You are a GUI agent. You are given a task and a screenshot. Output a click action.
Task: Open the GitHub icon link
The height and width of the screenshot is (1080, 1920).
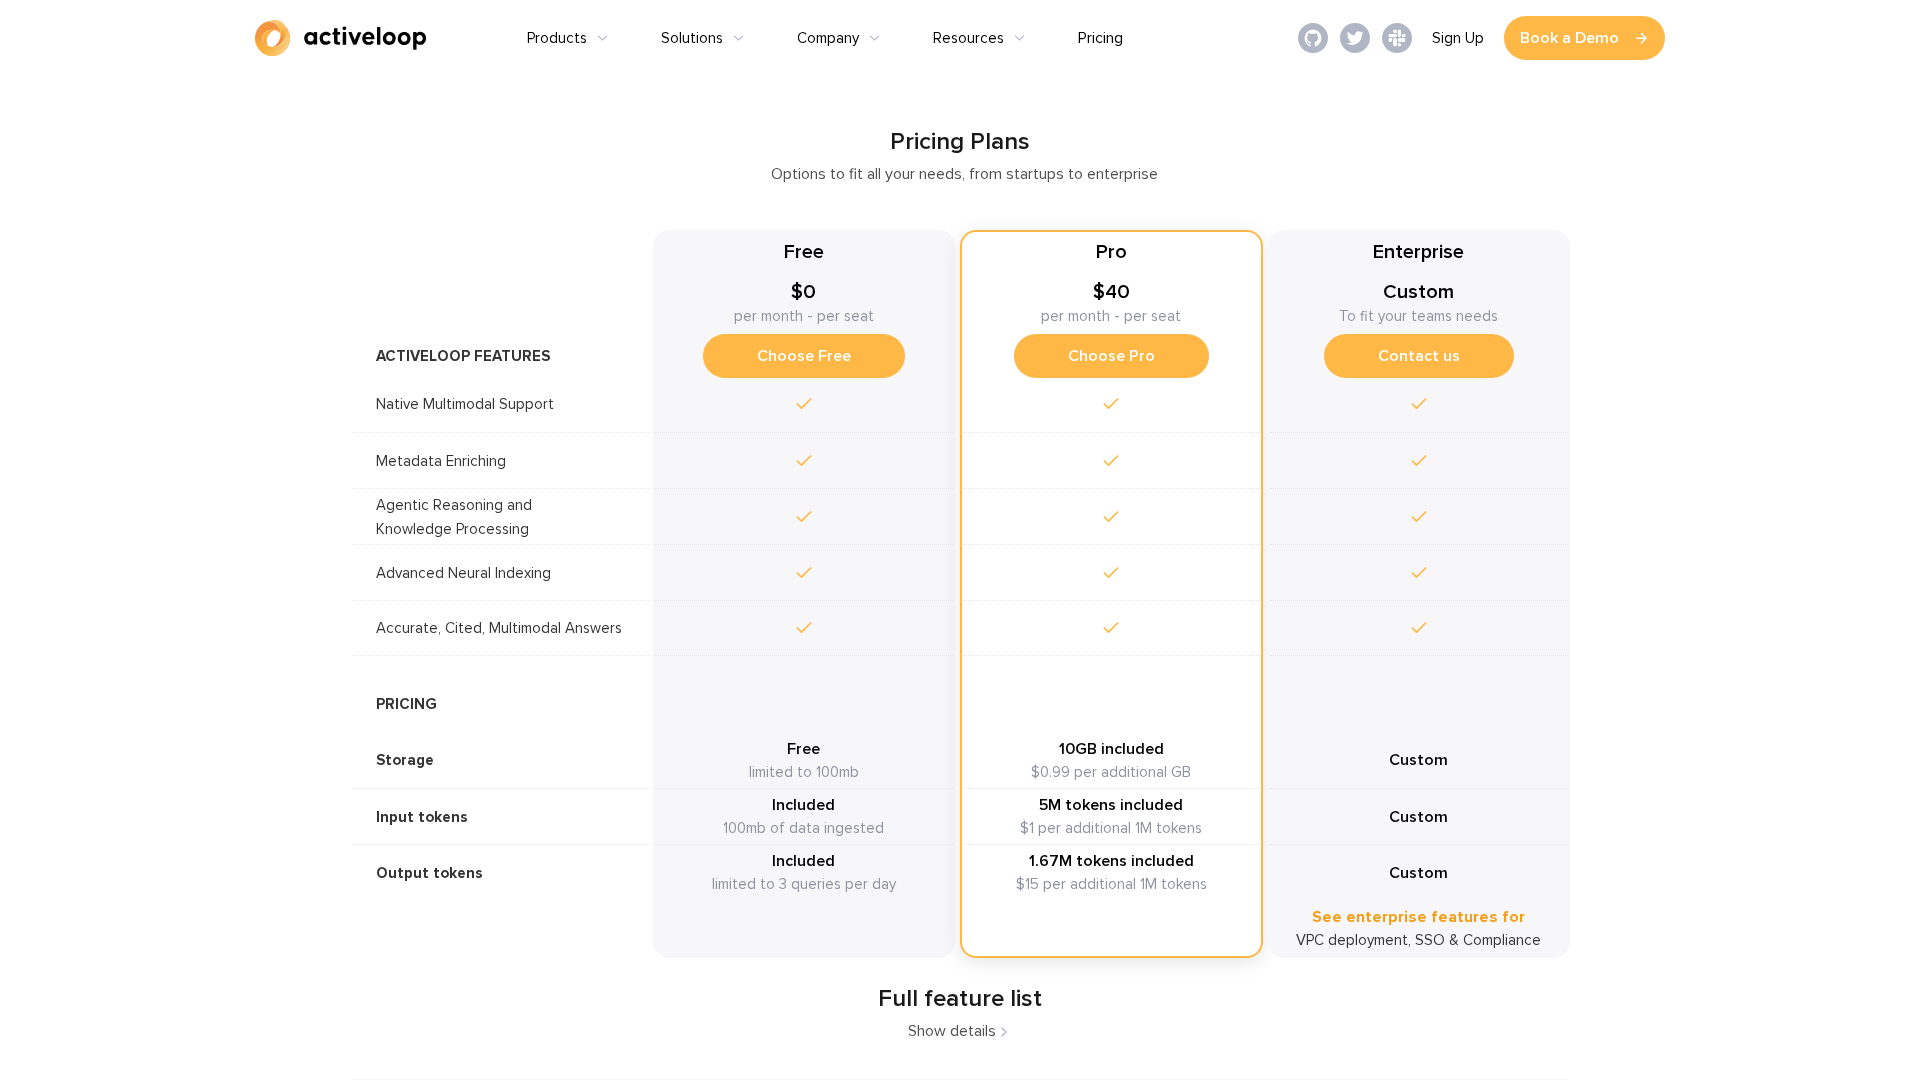coord(1312,38)
